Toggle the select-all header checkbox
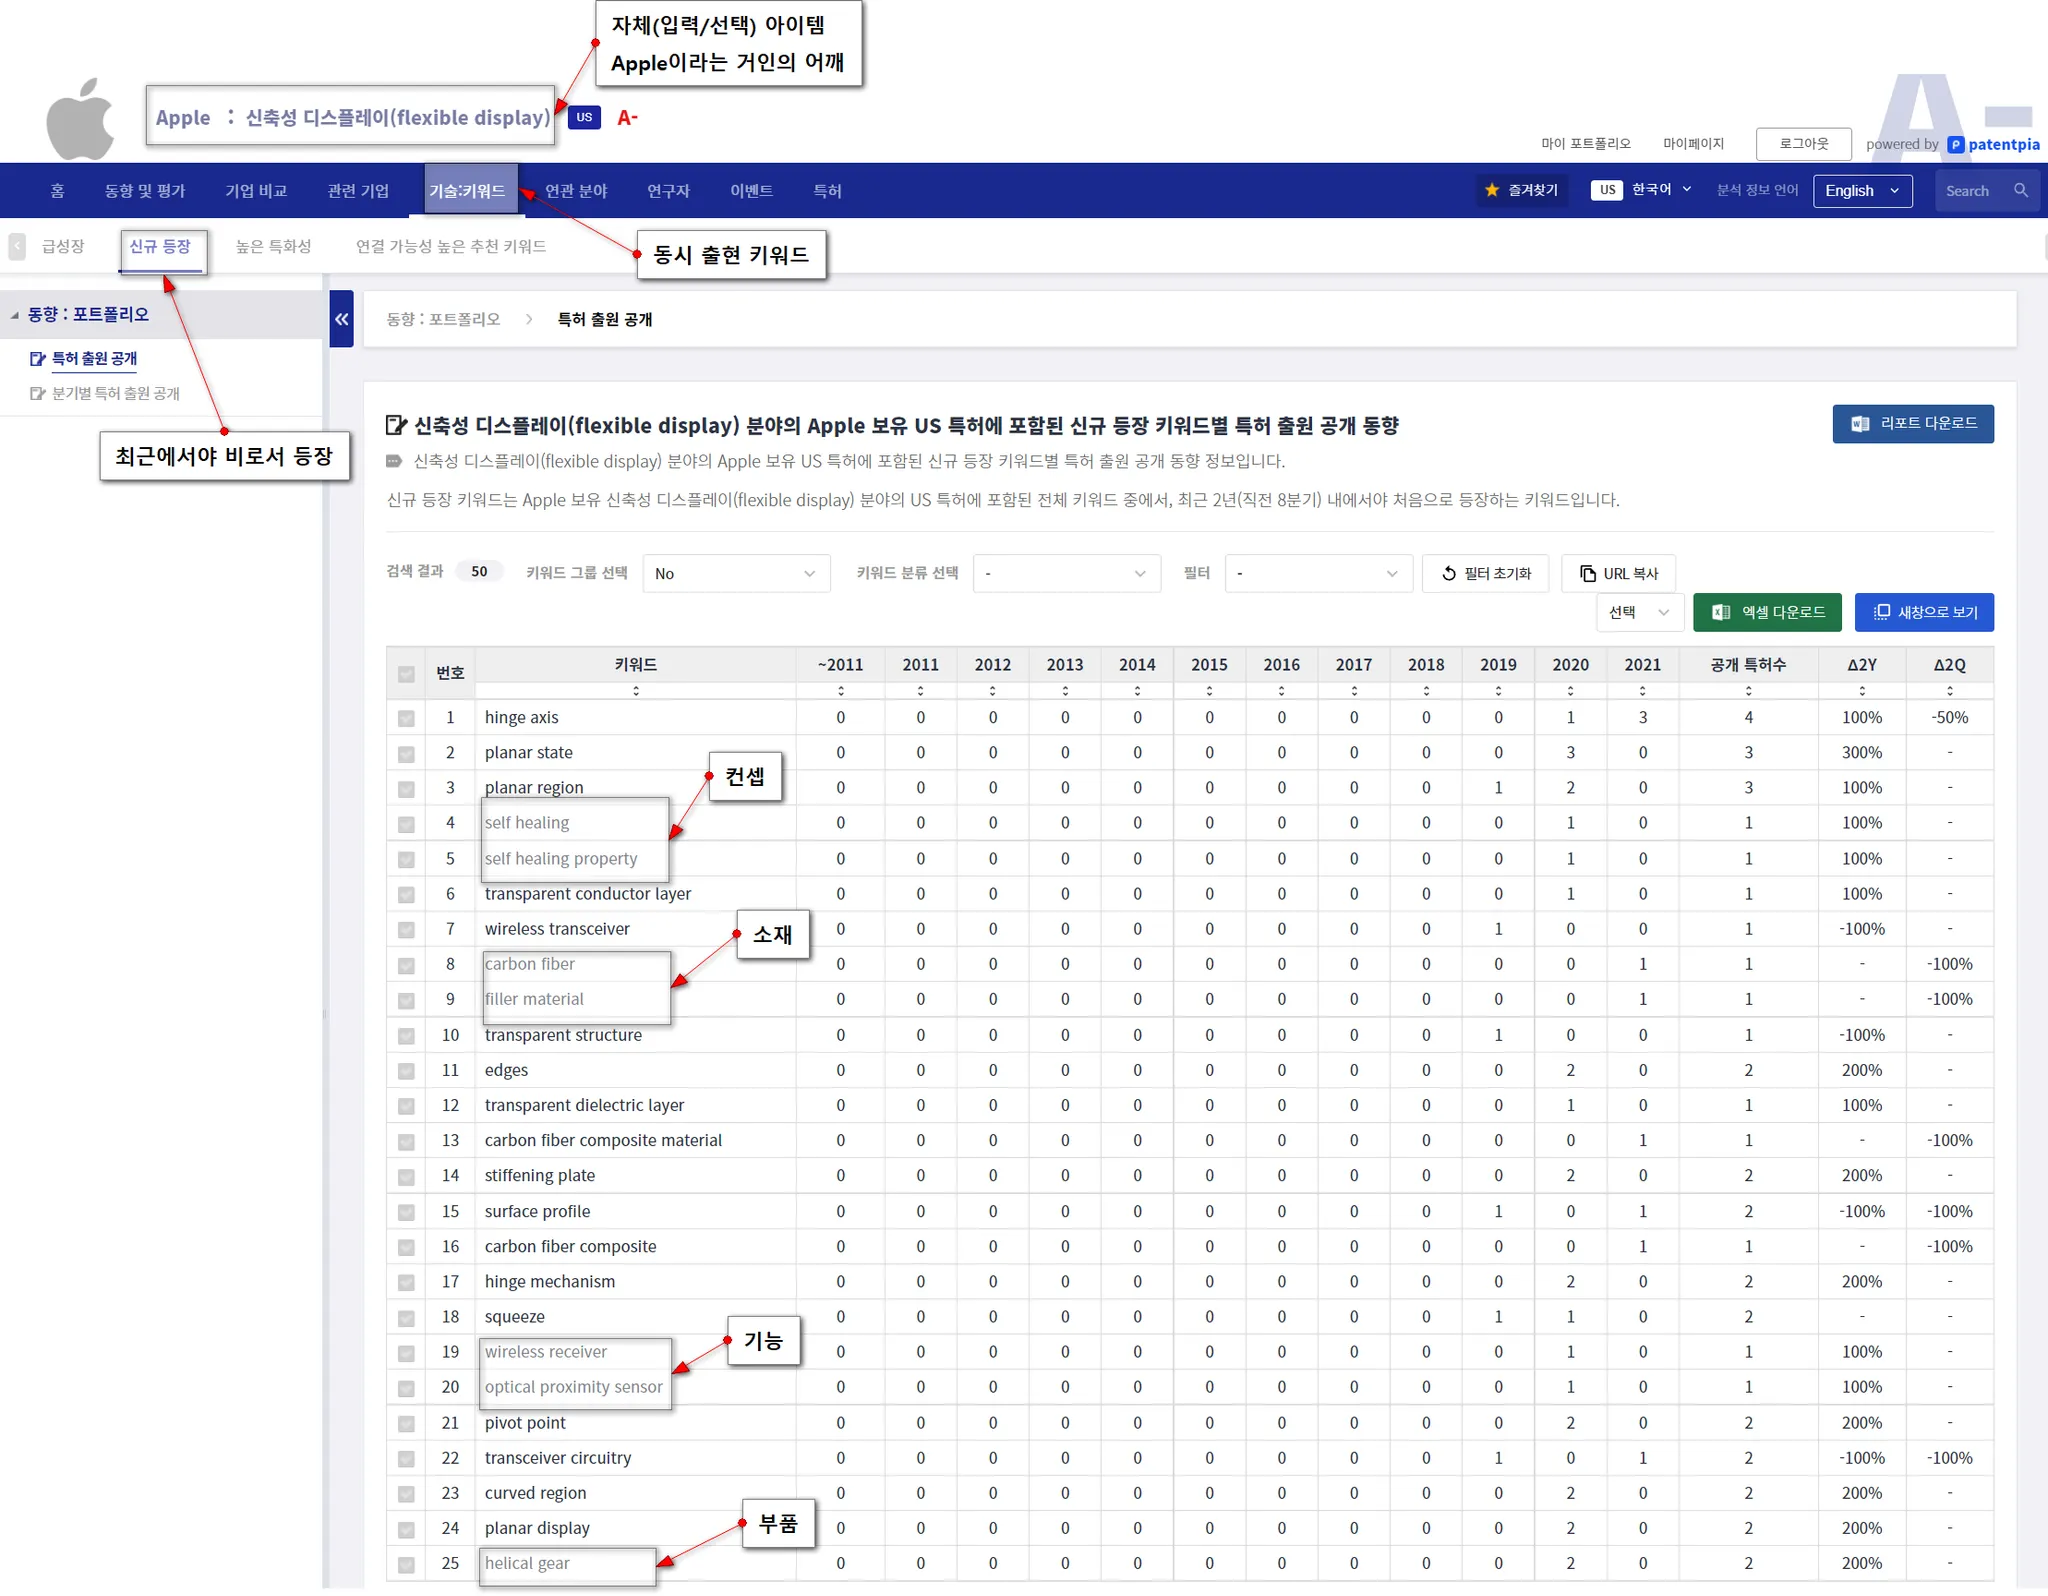Screen dimensions: 2048x1596 [406, 674]
